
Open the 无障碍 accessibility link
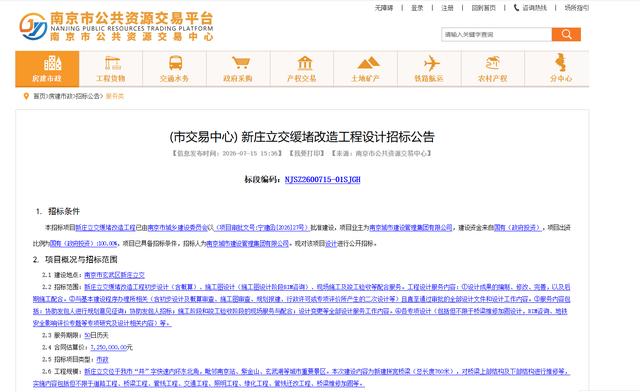coord(384,8)
